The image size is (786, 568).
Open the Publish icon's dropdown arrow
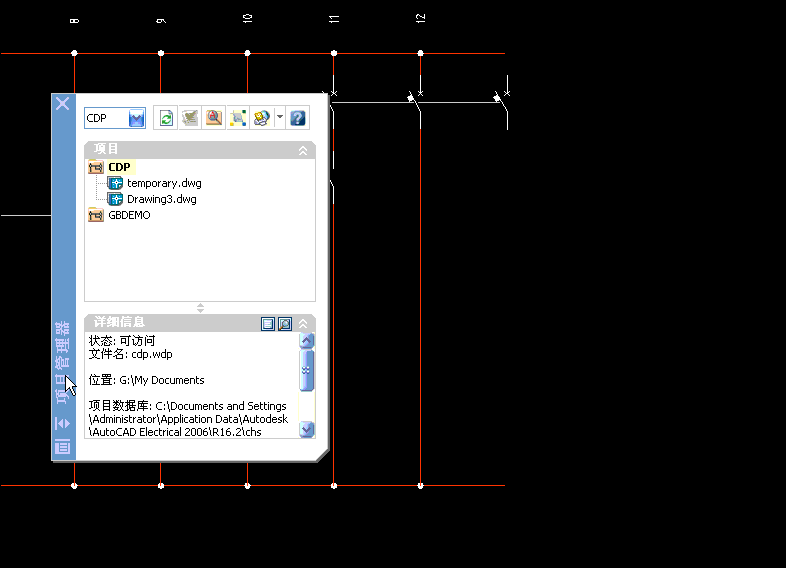280,118
